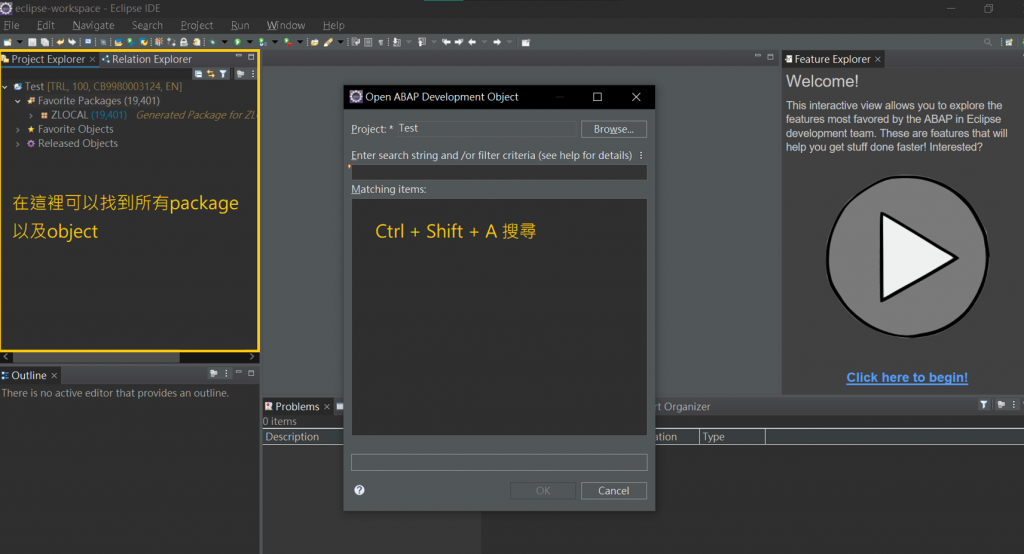This screenshot has width=1024, height=554.
Task: Click Last Edit Location arrow icon
Action: tap(447, 42)
